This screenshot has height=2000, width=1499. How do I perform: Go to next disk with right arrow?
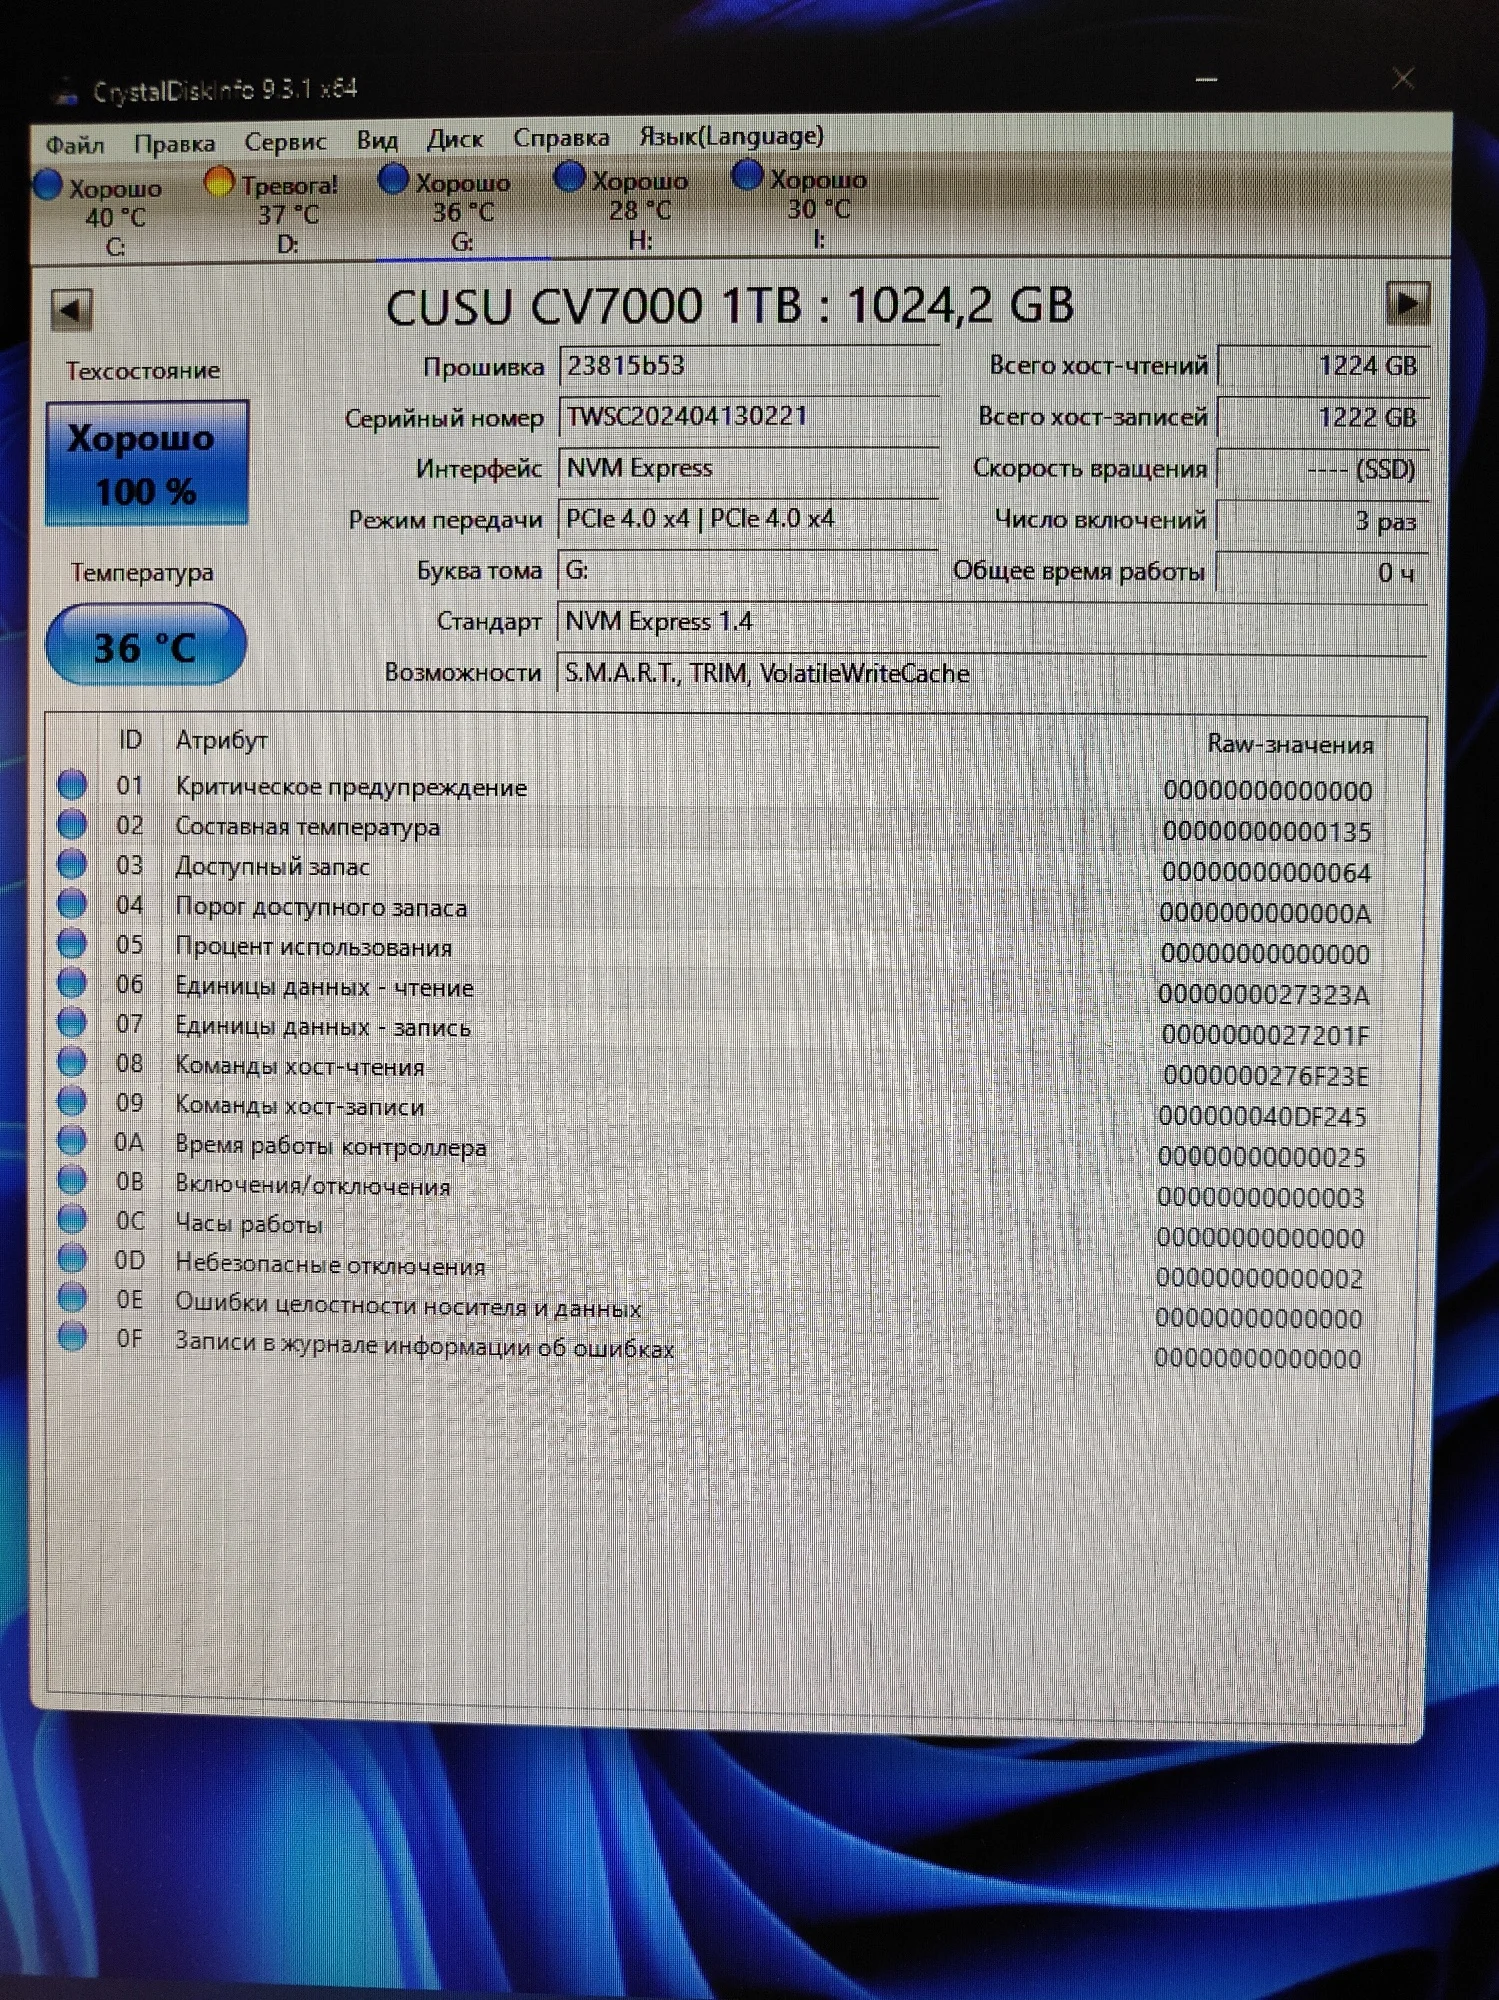click(x=1407, y=302)
